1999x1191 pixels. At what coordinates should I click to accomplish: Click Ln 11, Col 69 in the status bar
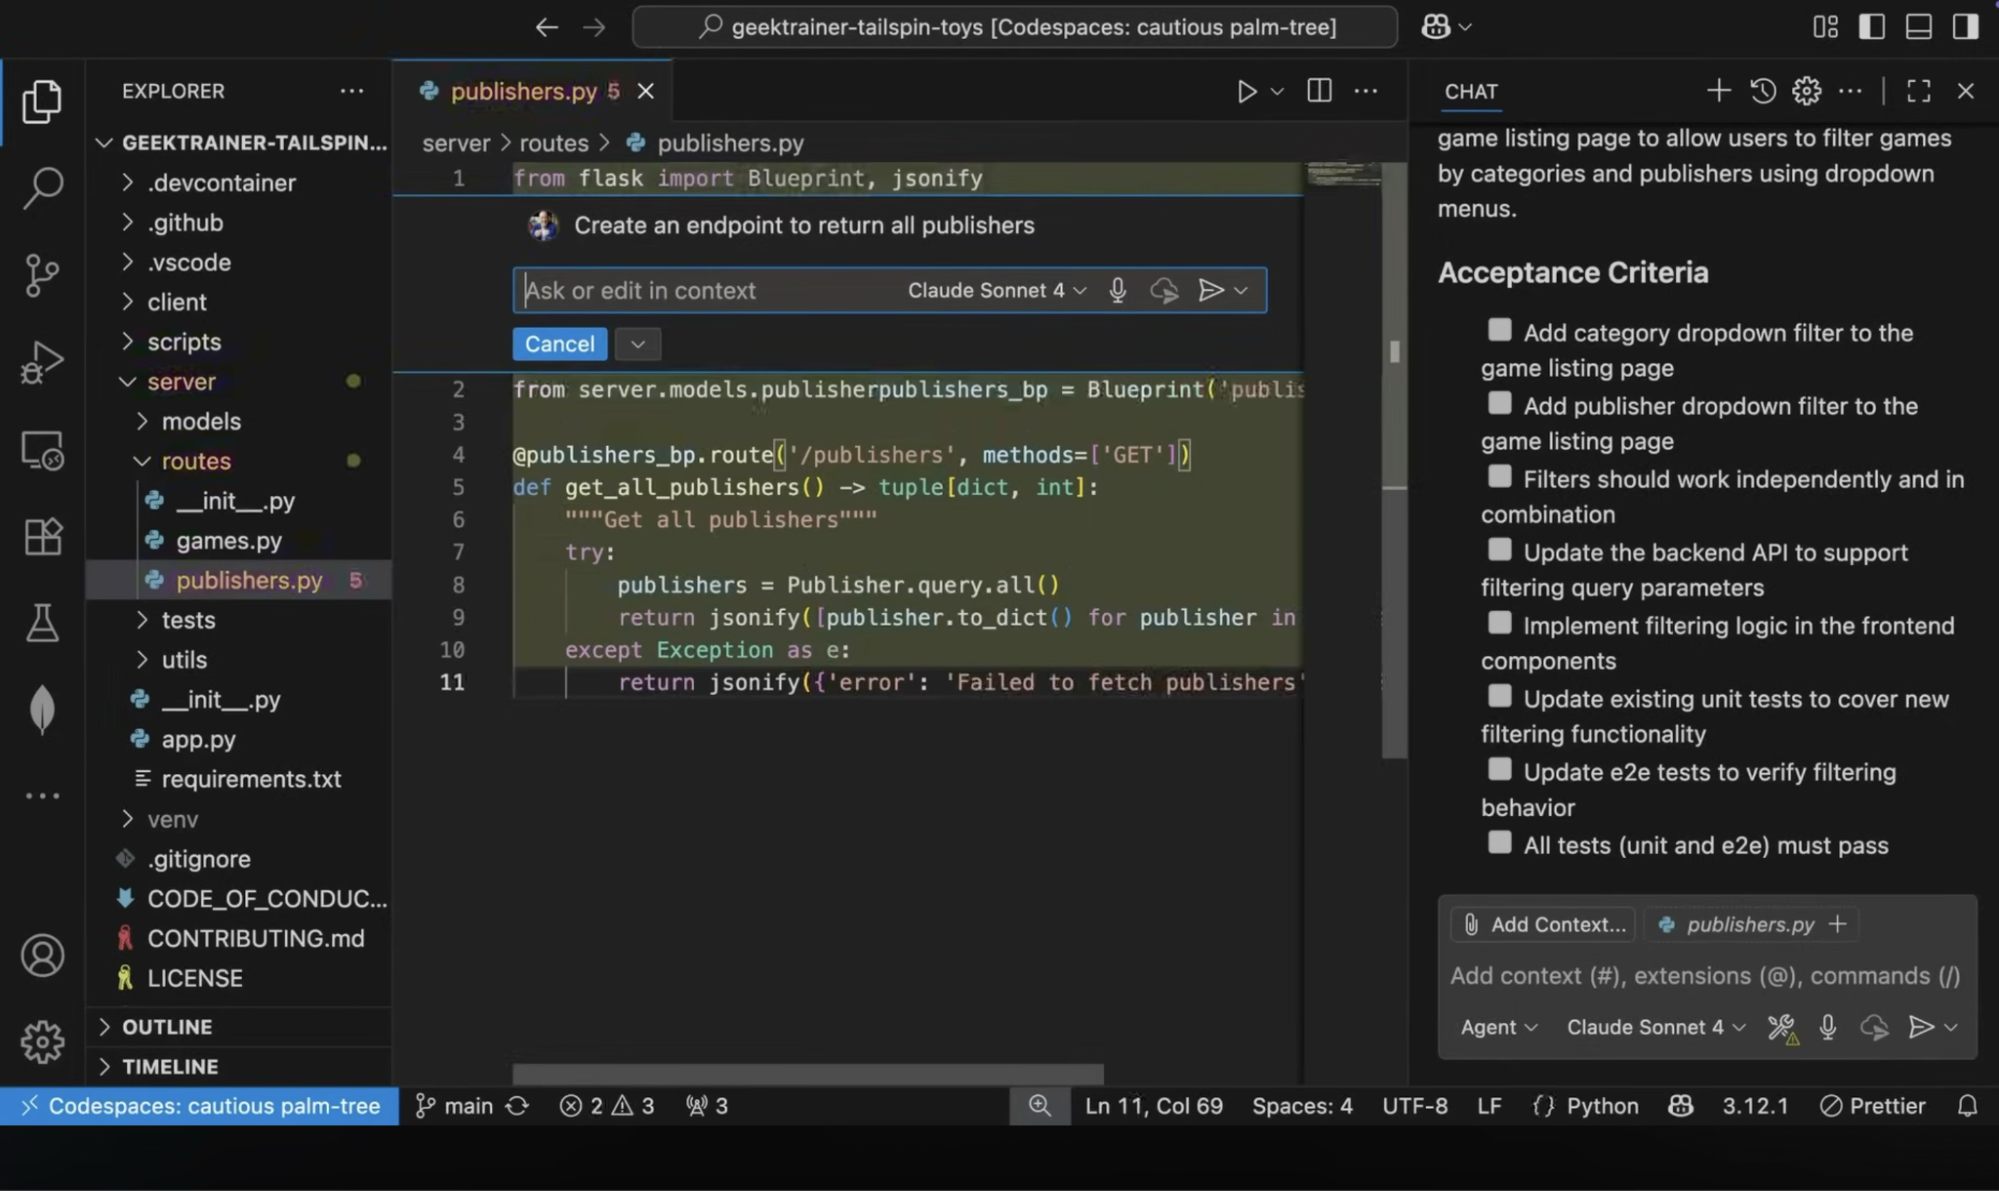click(1153, 1106)
